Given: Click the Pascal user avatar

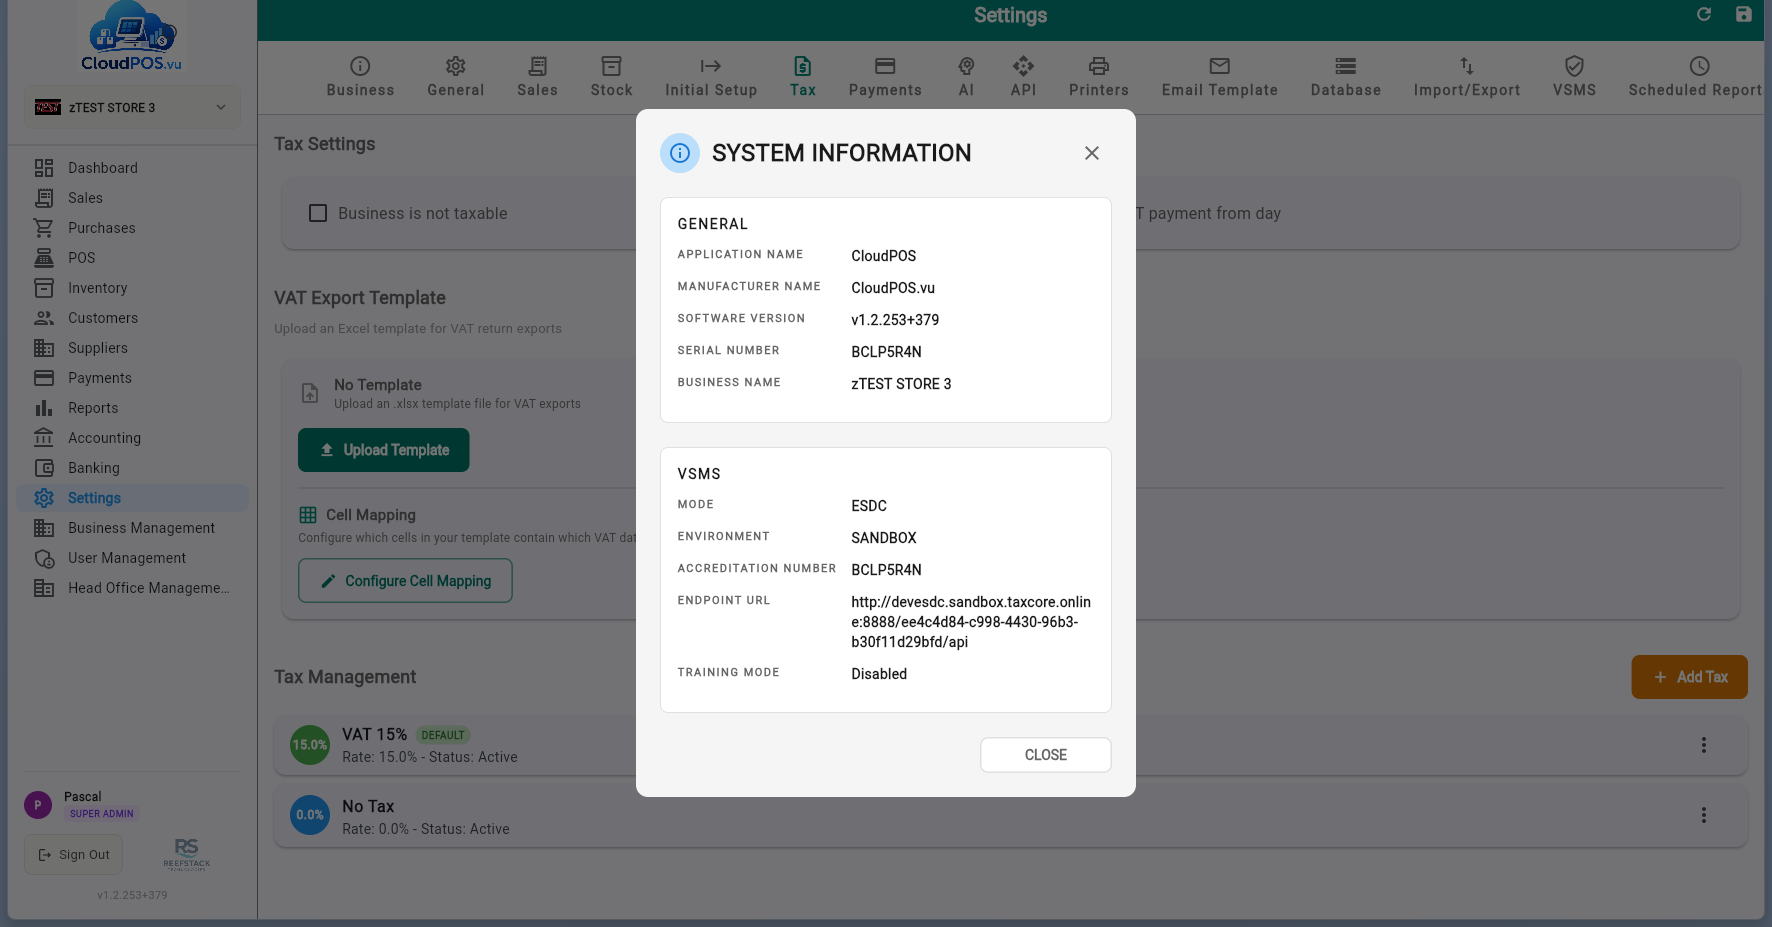Looking at the screenshot, I should 38,805.
